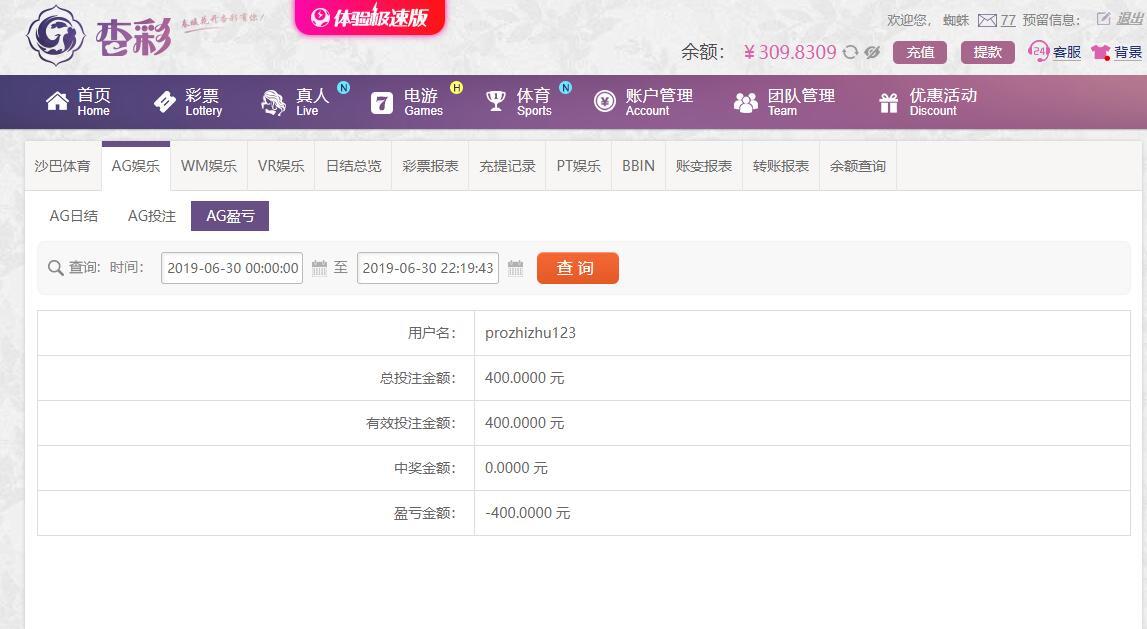This screenshot has height=629, width=1147.
Task: Open the pink speed version banner
Action: (x=369, y=17)
